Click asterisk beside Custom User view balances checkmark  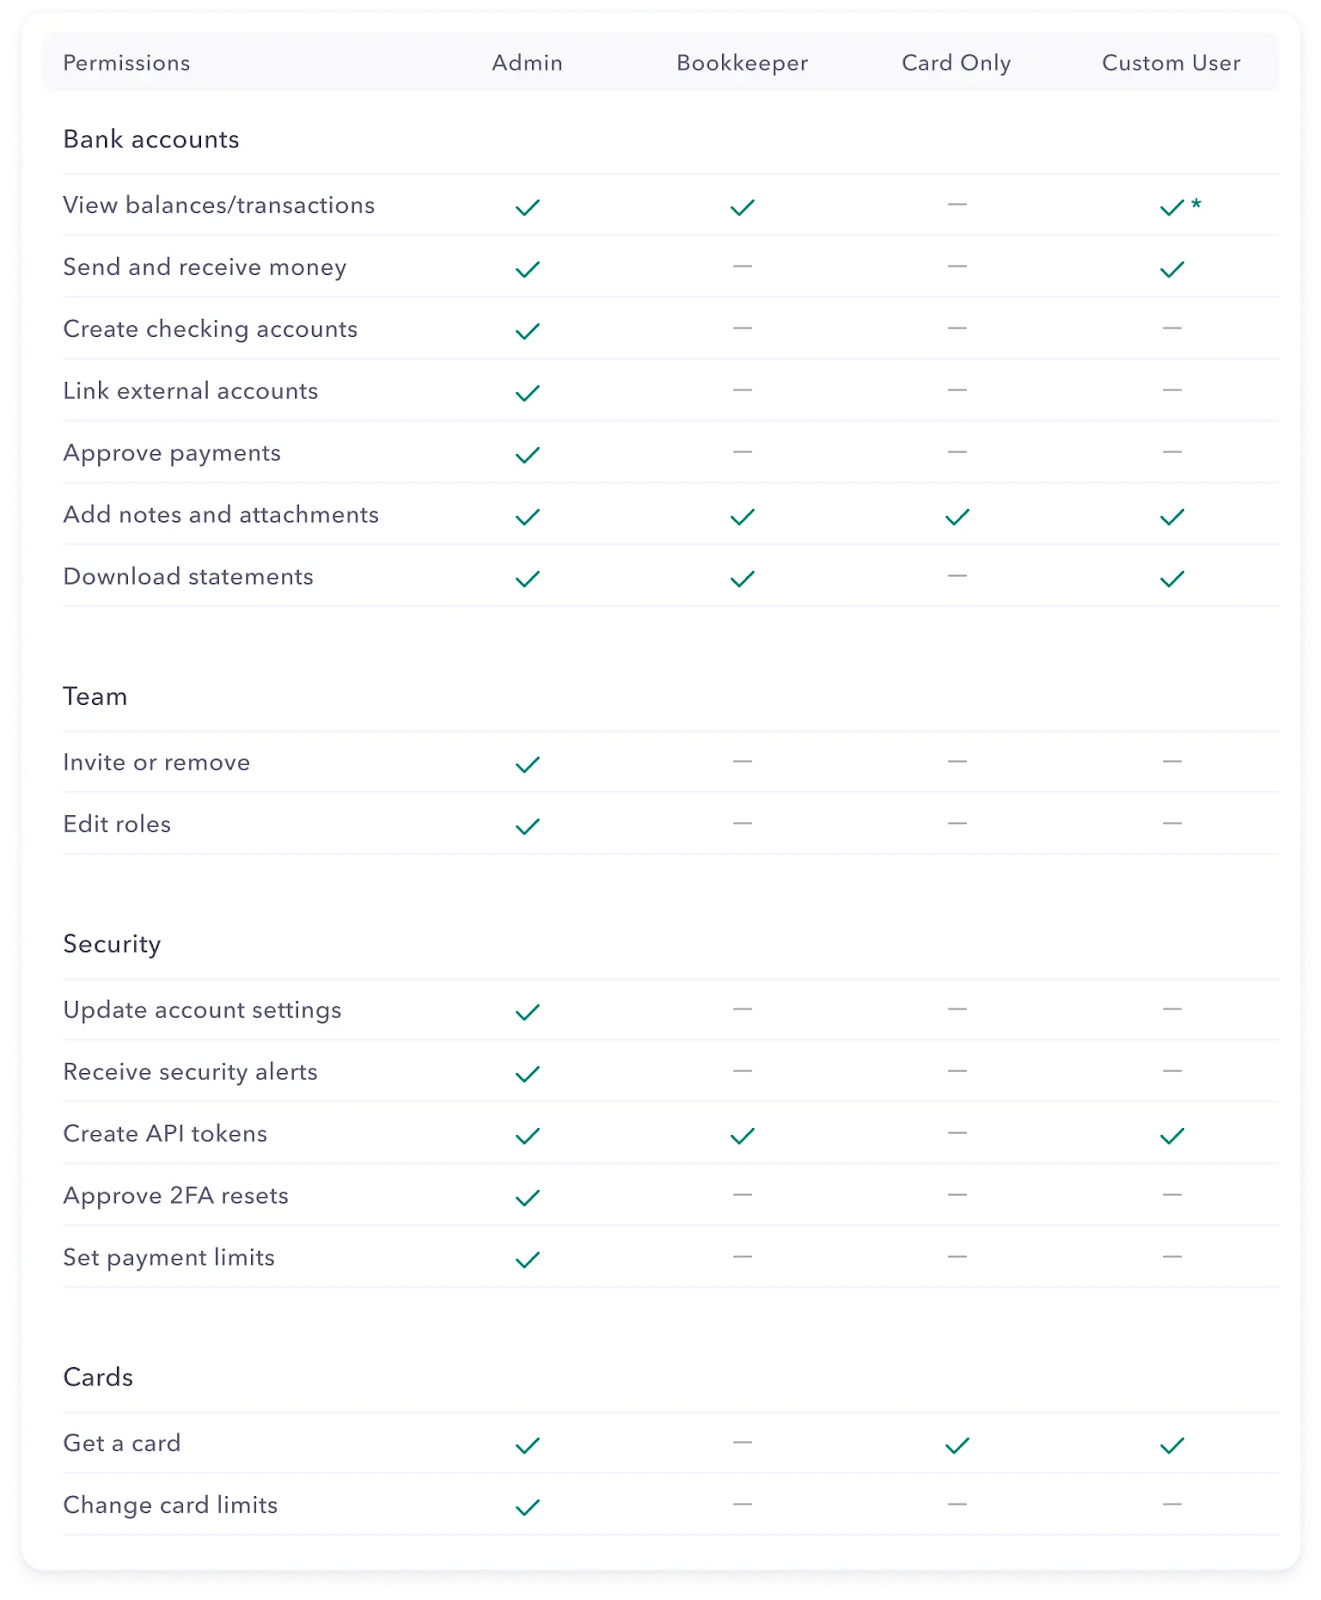click(x=1196, y=204)
